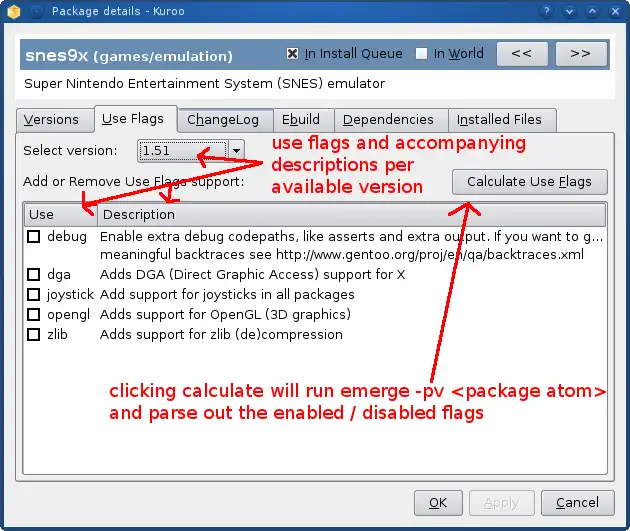Close the Package details window
Image resolution: width=630 pixels, height=531 pixels.
615,11
